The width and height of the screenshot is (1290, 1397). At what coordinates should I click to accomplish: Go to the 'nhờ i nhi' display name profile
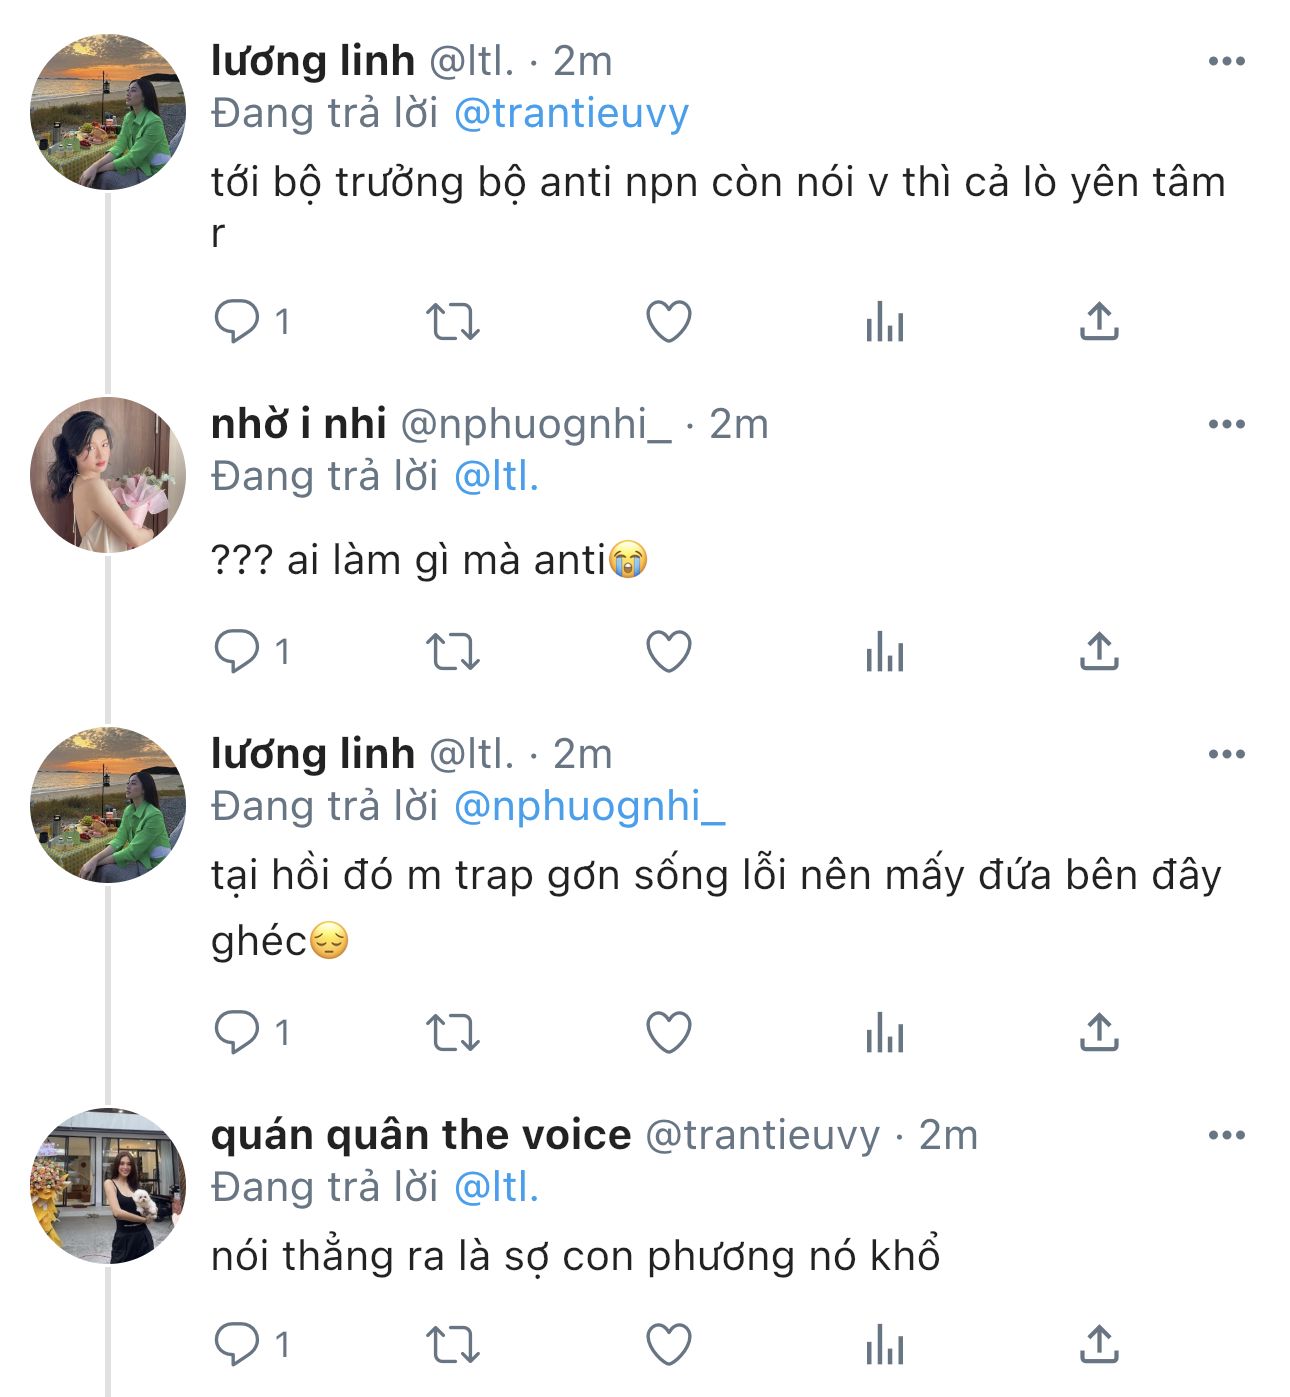coord(298,425)
